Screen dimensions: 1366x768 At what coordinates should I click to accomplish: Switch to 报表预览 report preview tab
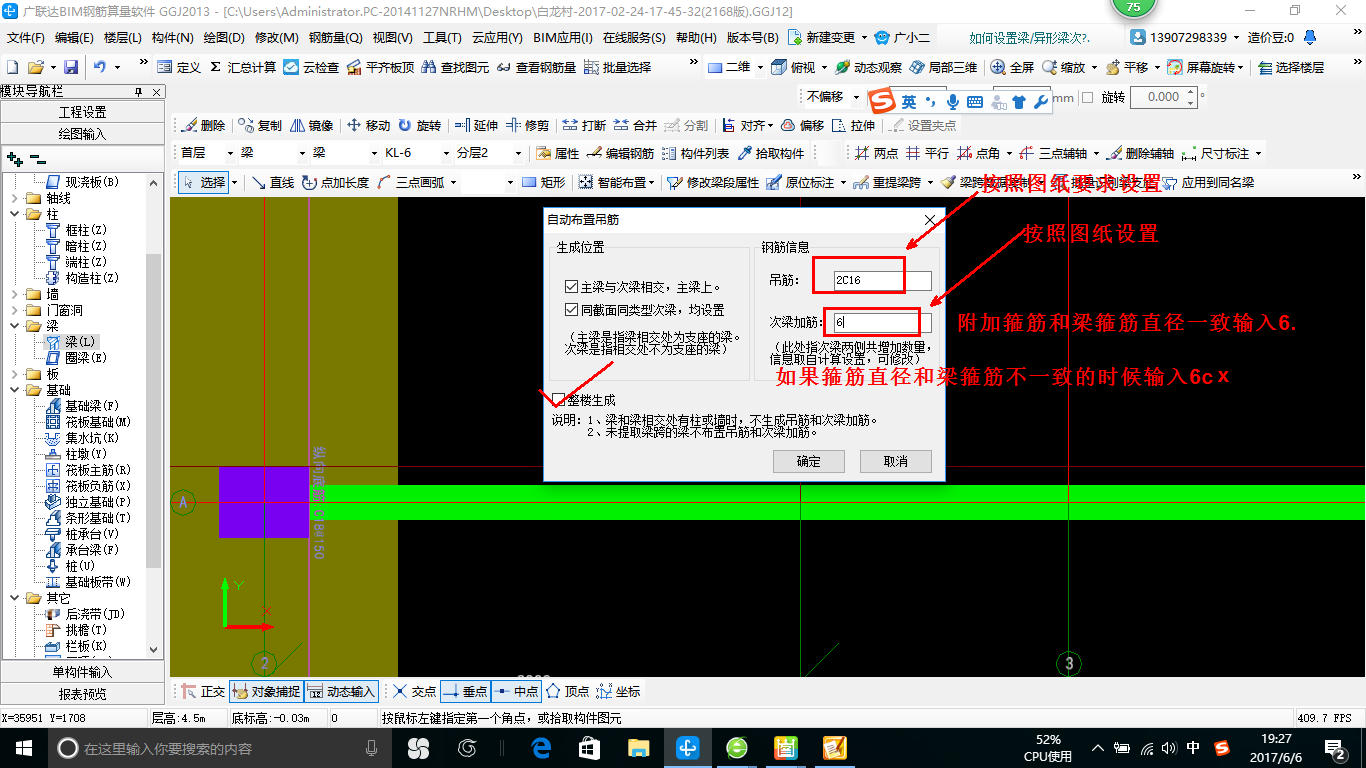(x=83, y=694)
